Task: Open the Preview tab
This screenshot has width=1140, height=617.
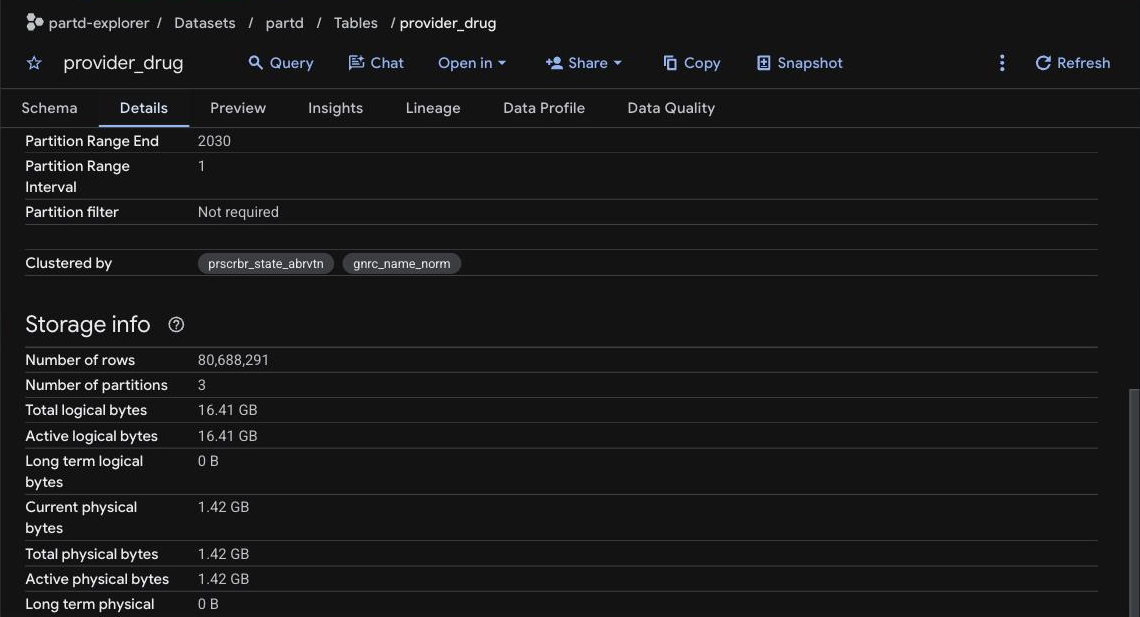Action: (238, 108)
